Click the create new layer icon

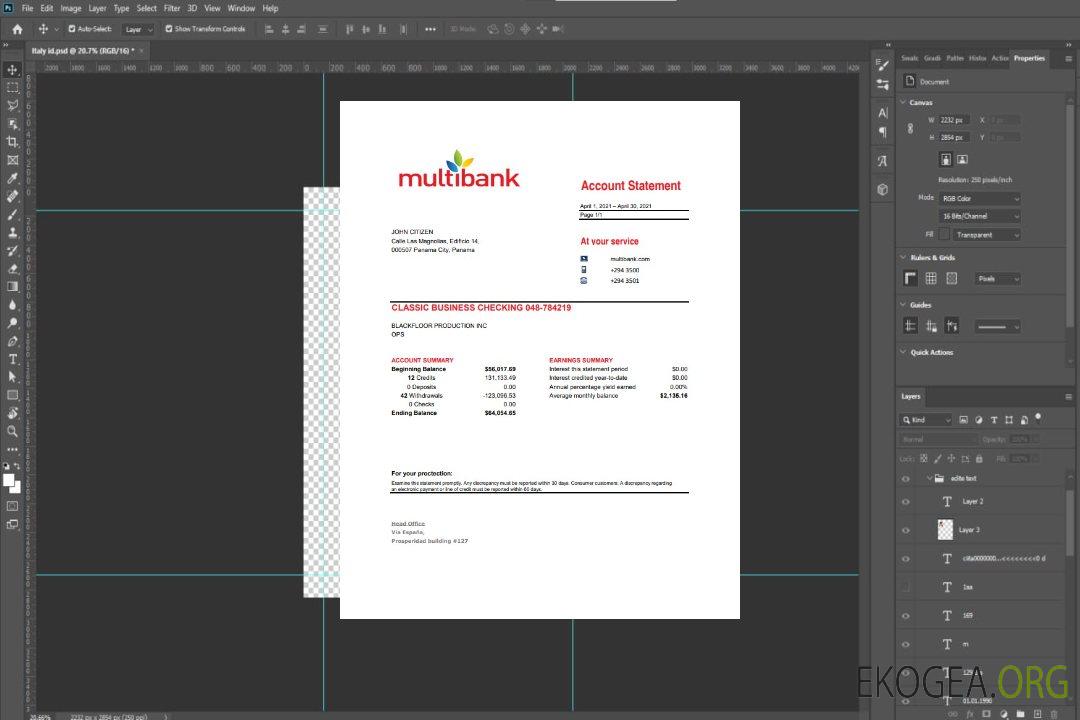1038,714
